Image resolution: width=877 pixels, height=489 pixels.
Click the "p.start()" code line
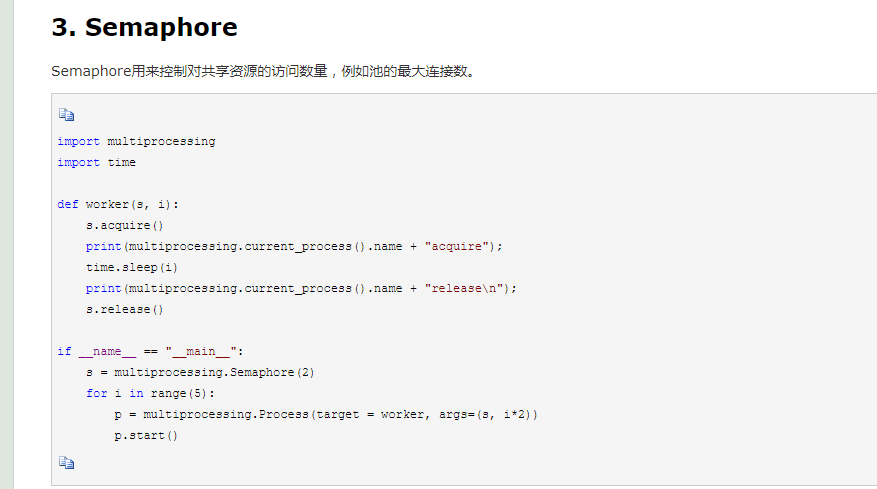(146, 436)
